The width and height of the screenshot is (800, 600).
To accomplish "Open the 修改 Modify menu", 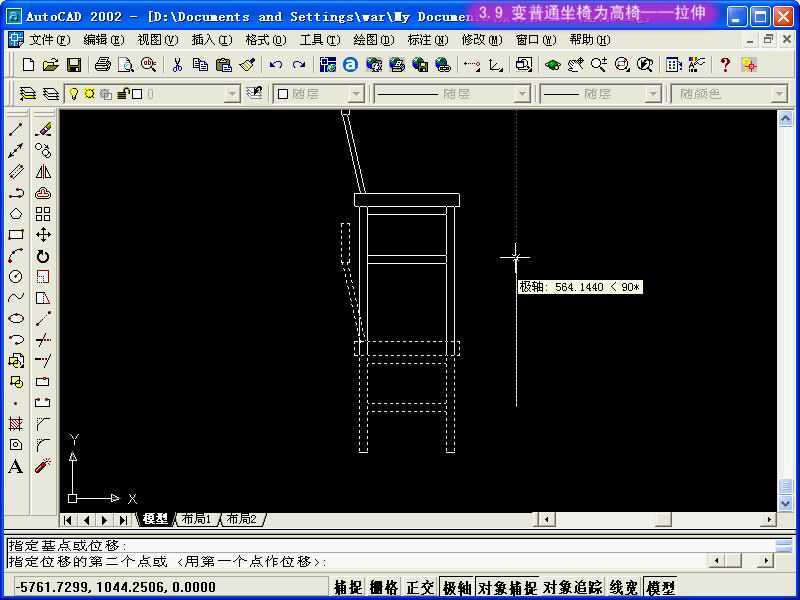I will tap(482, 40).
